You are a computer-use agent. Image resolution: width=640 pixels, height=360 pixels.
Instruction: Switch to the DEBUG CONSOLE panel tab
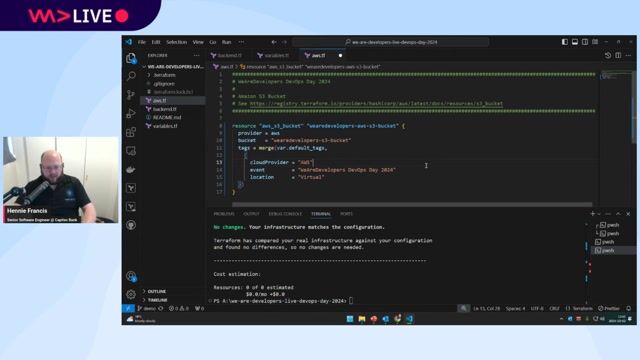tap(285, 214)
